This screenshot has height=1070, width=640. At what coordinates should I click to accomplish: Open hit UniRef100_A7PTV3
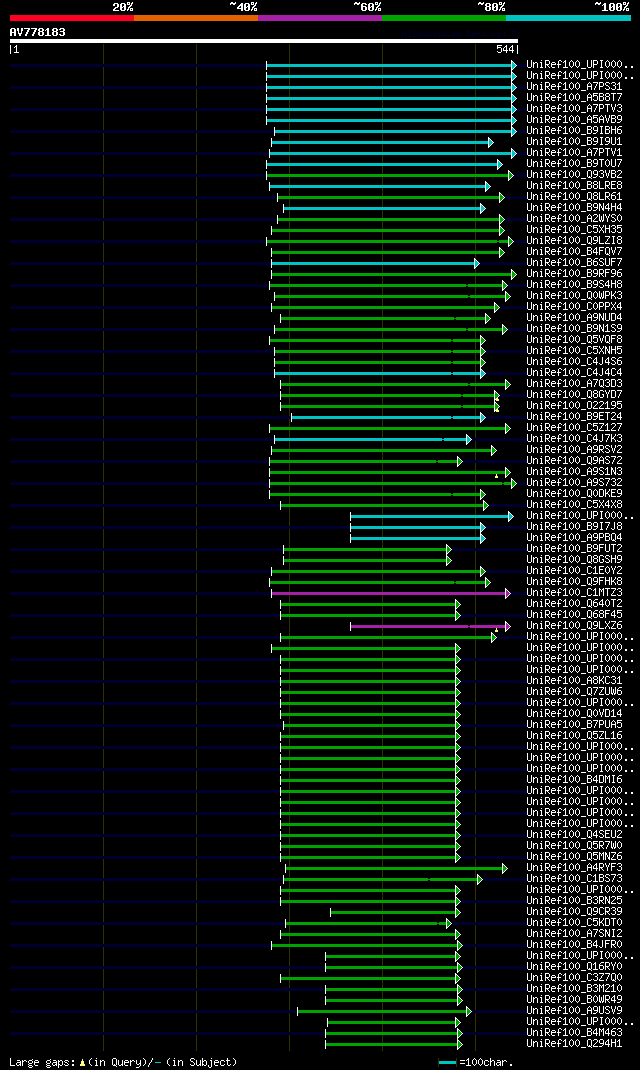point(574,109)
